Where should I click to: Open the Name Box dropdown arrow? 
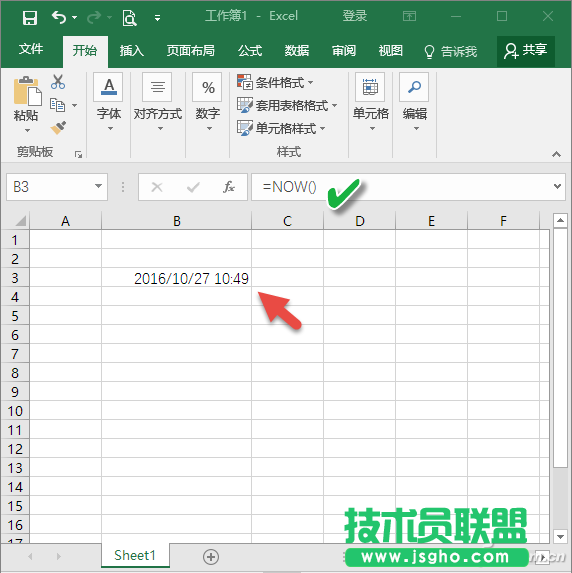tap(98, 186)
